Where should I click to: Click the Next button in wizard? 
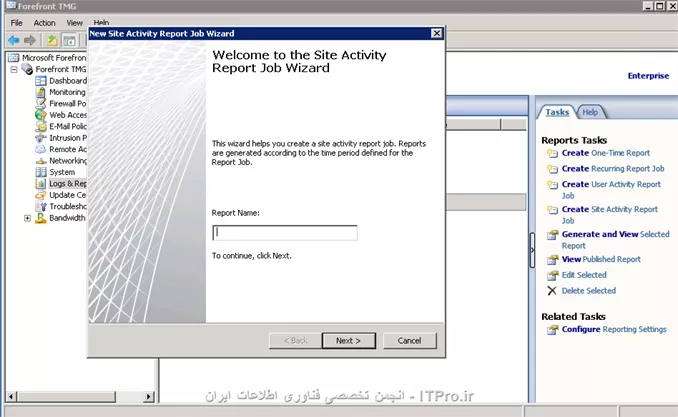pyautogui.click(x=349, y=341)
